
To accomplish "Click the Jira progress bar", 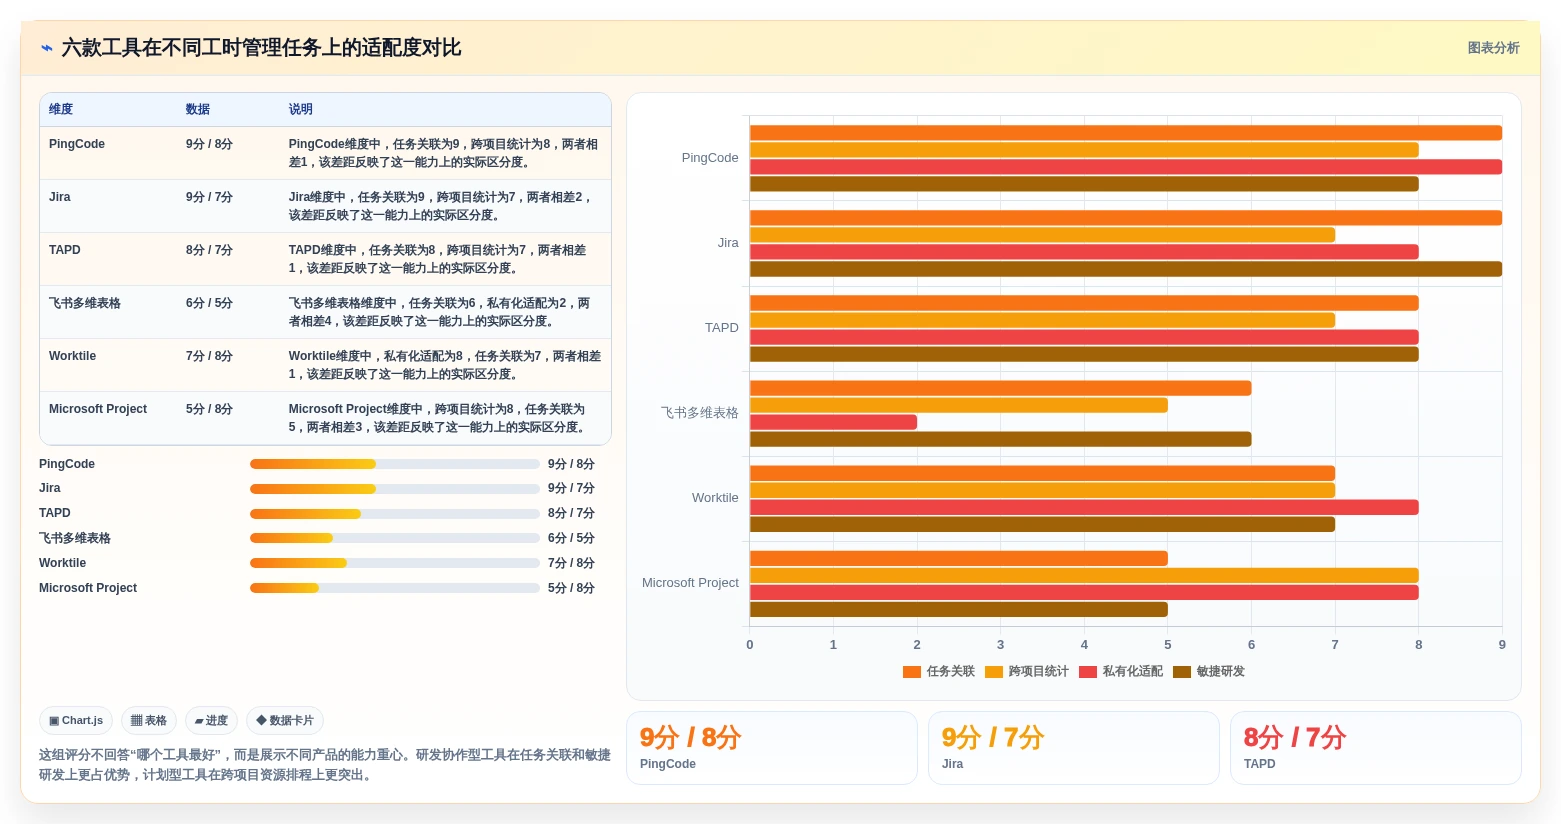I will [x=395, y=489].
